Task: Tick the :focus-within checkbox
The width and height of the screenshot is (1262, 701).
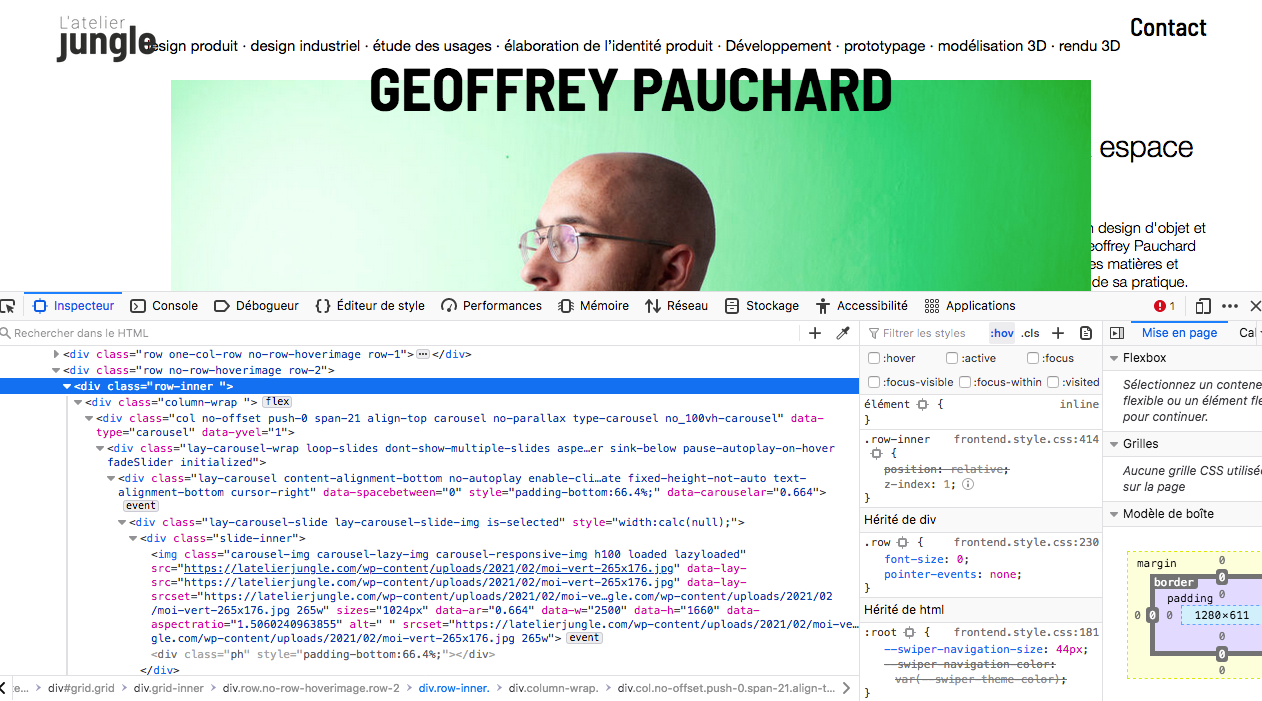Action: (965, 382)
